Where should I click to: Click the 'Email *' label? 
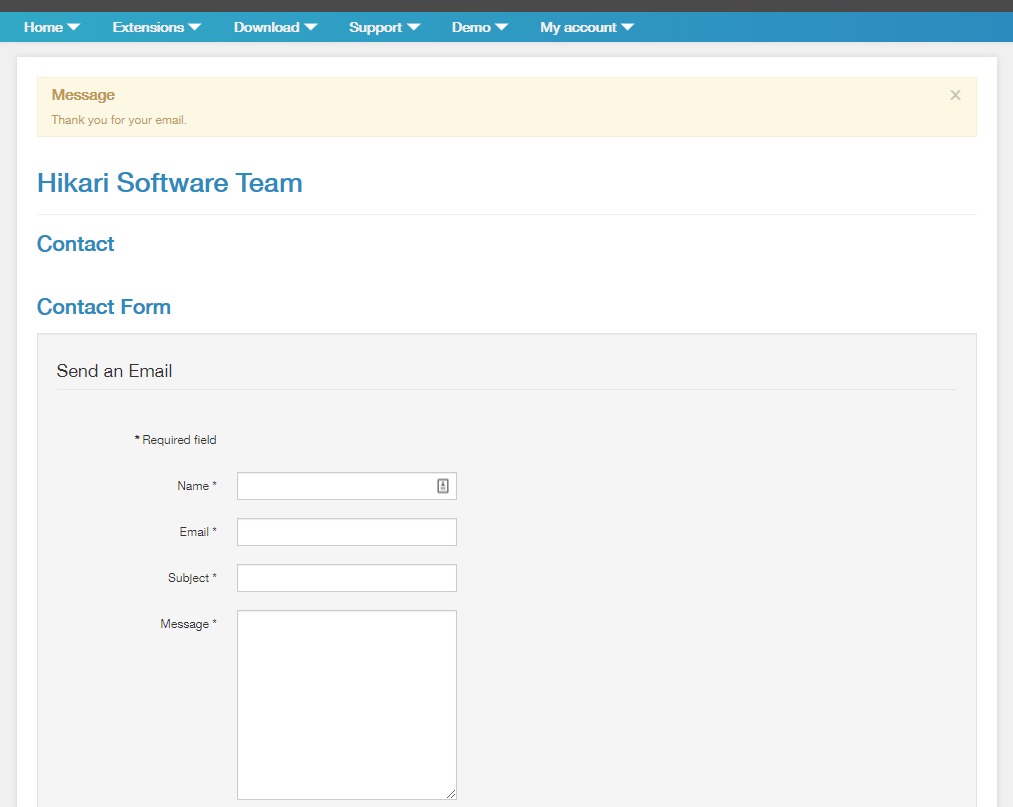pos(198,532)
